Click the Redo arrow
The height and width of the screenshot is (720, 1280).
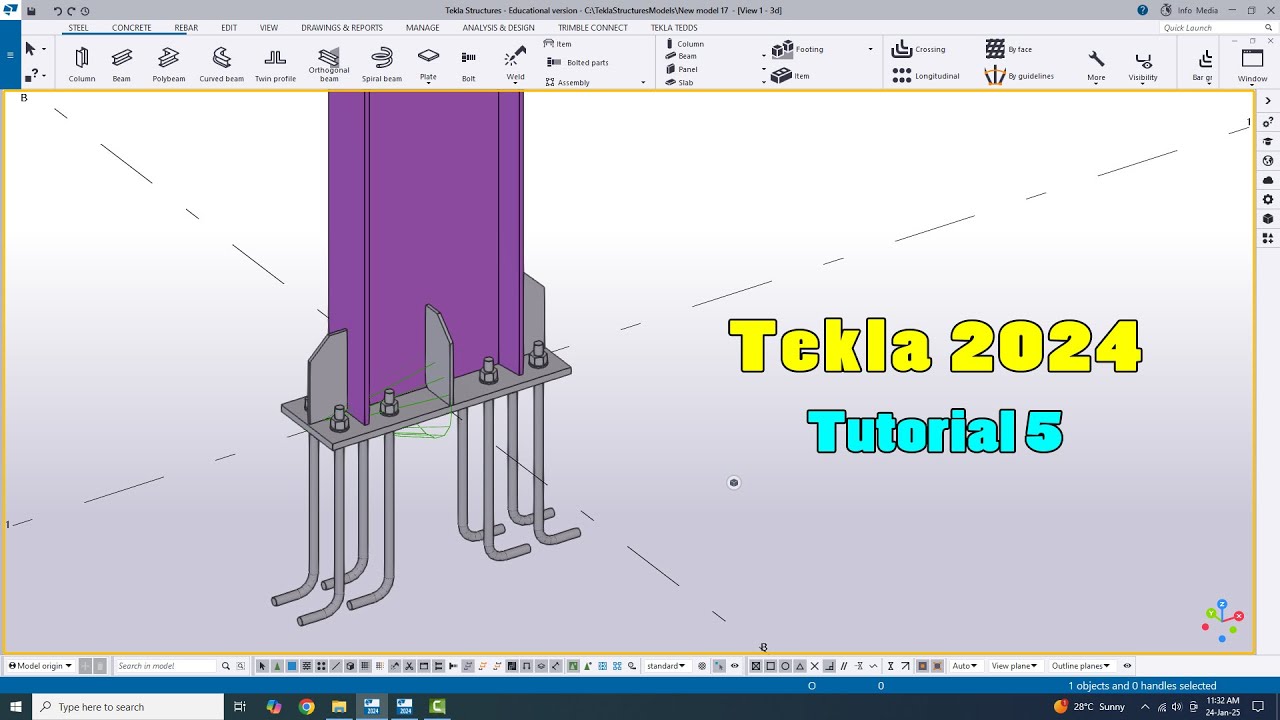tap(72, 11)
